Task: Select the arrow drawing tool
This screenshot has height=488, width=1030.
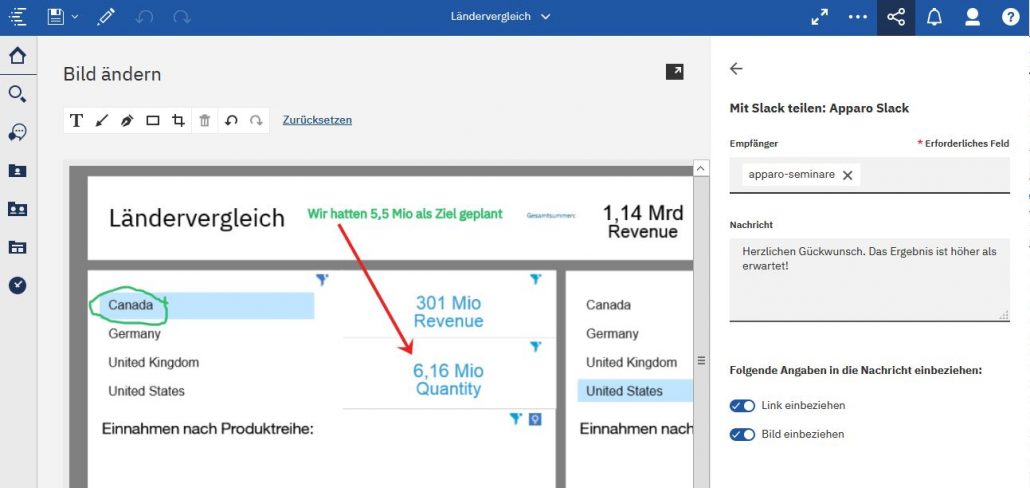Action: pos(101,120)
